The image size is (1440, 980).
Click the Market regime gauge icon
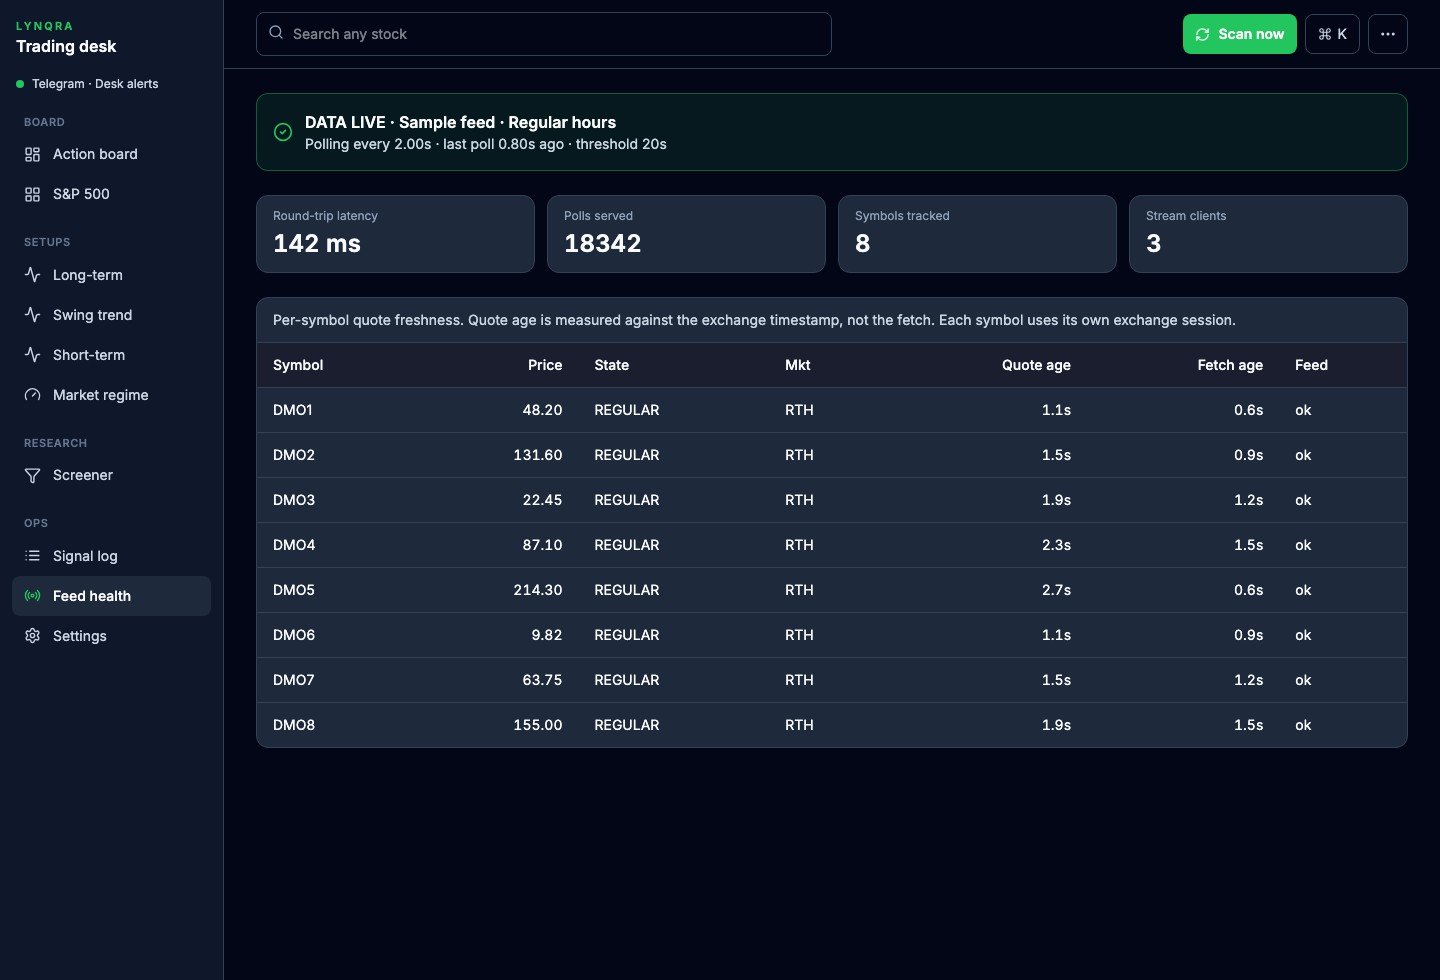point(32,395)
